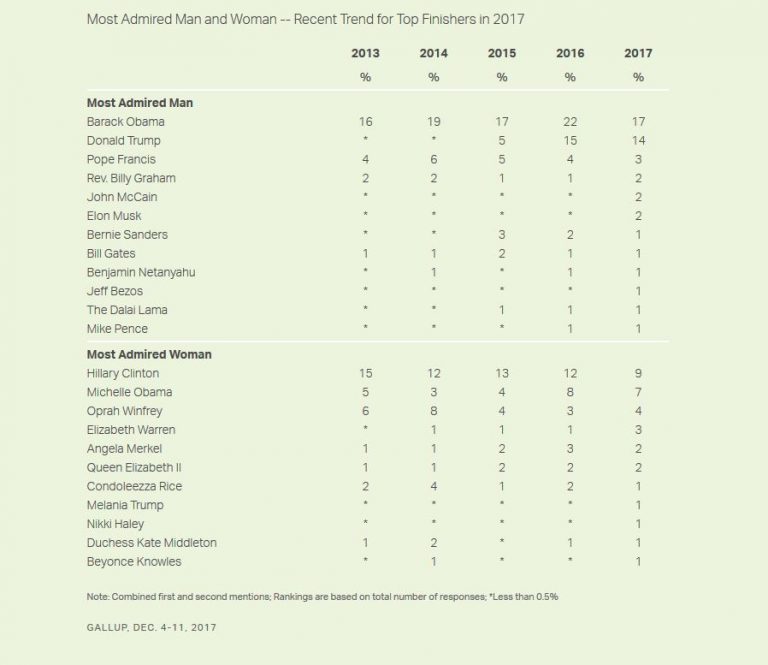Click the Donald Trump row label
Viewport: 768px width, 665px height.
click(124, 140)
